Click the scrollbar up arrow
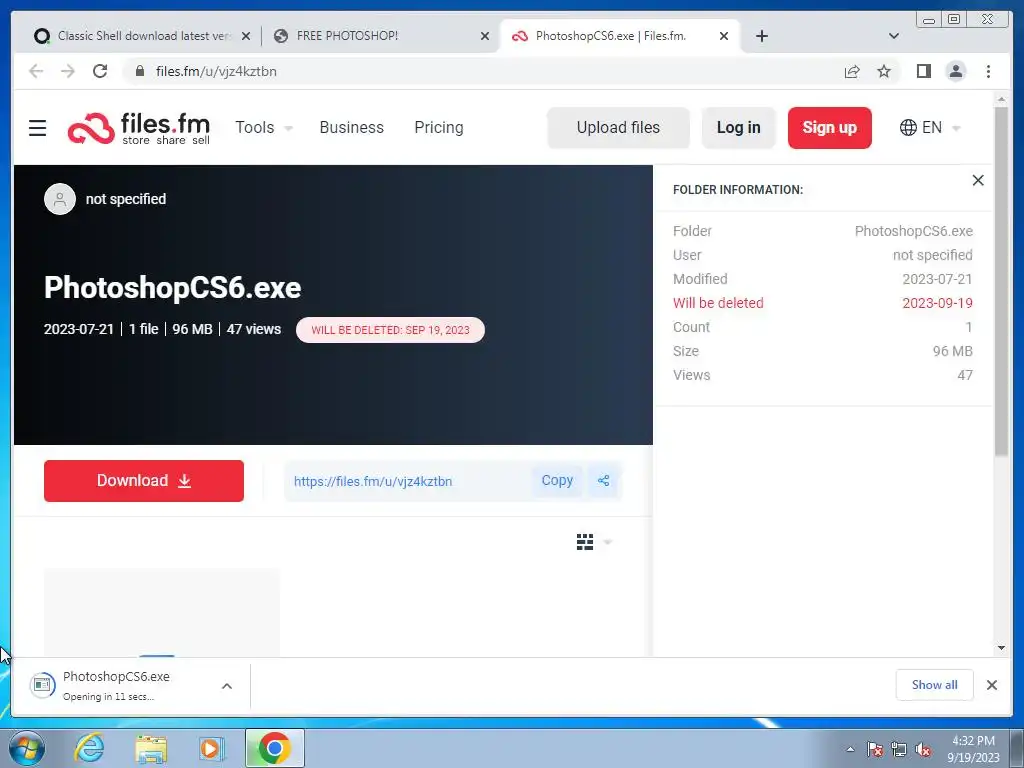1024x768 pixels. coord(1001,100)
